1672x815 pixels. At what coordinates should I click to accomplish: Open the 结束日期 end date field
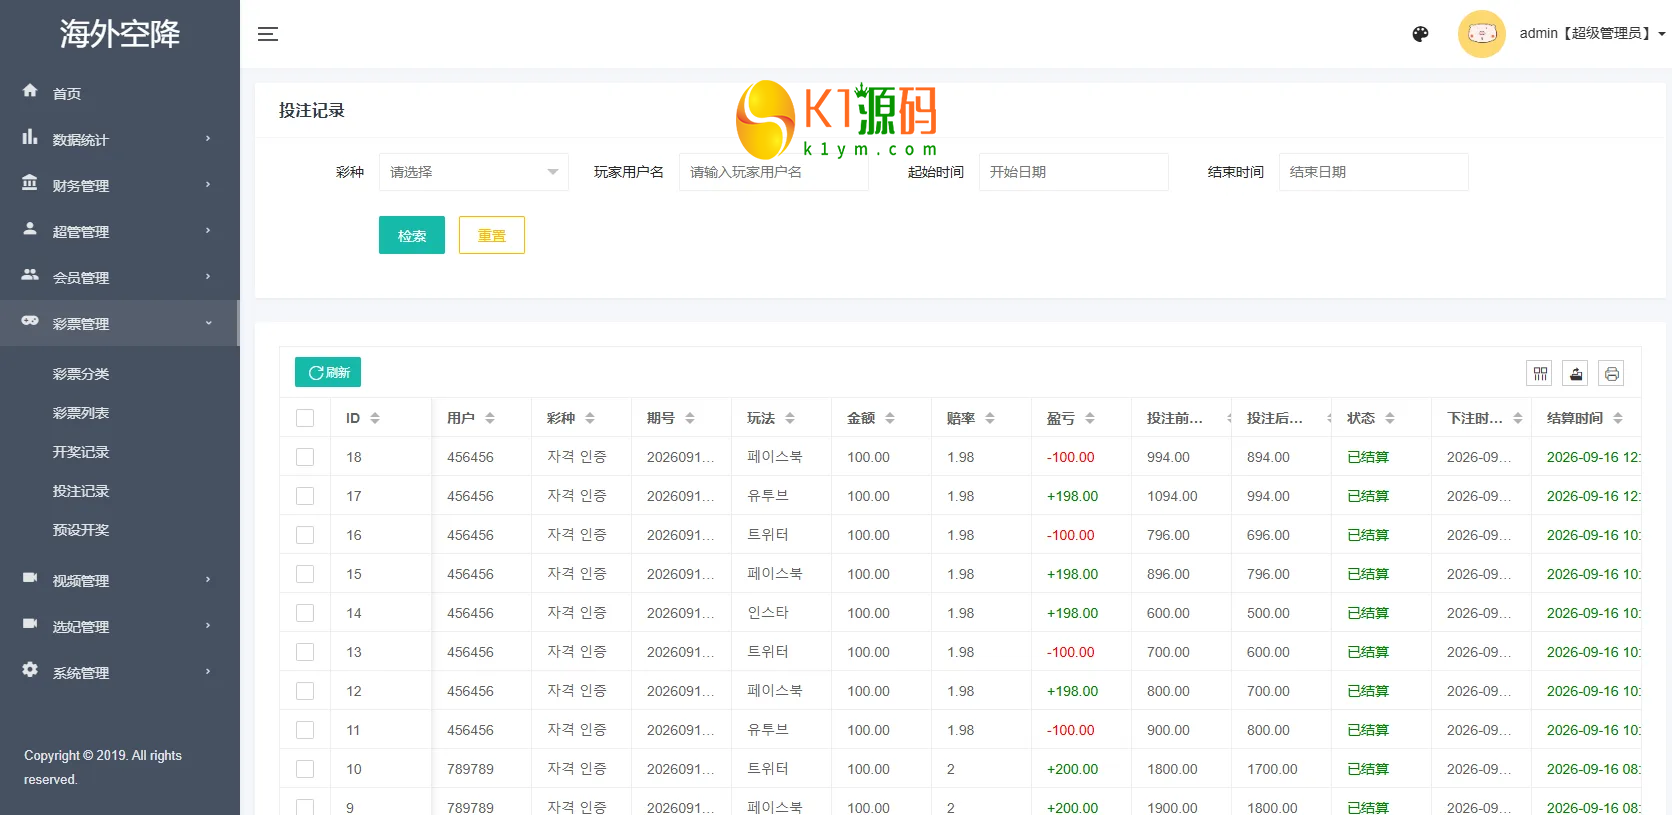pyautogui.click(x=1374, y=172)
